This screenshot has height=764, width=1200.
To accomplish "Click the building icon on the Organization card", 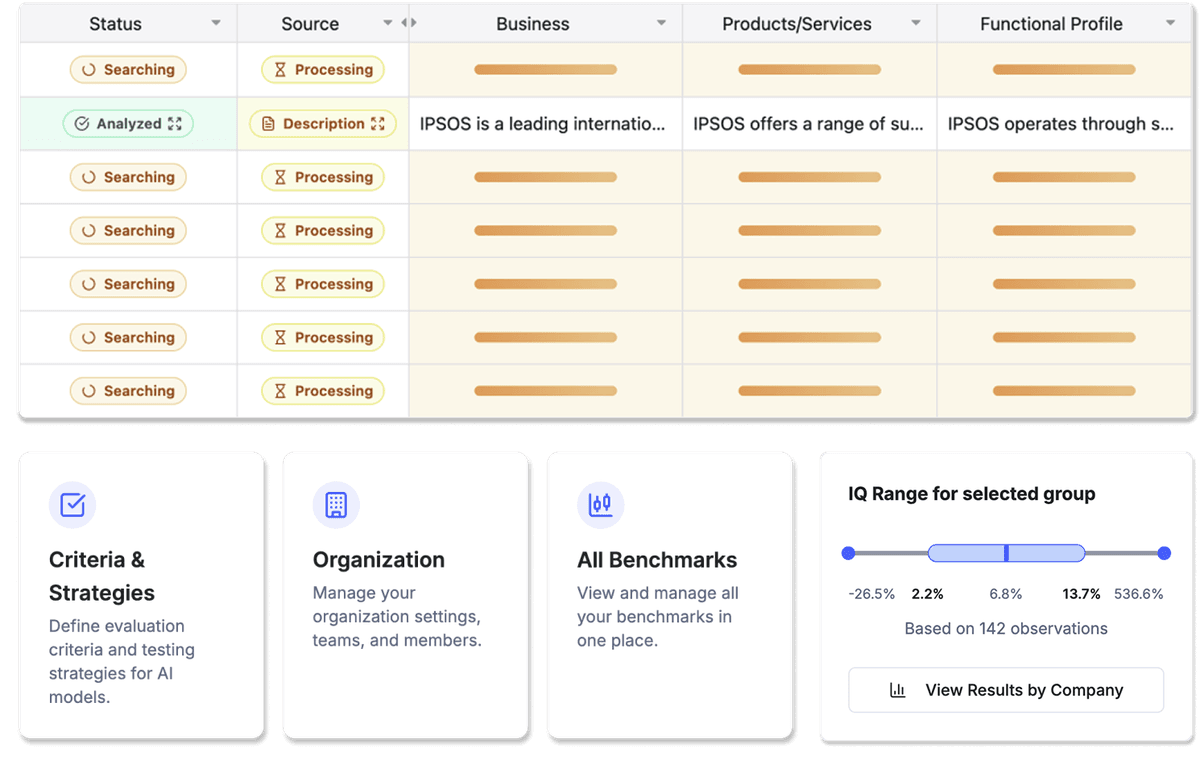I will point(335,505).
